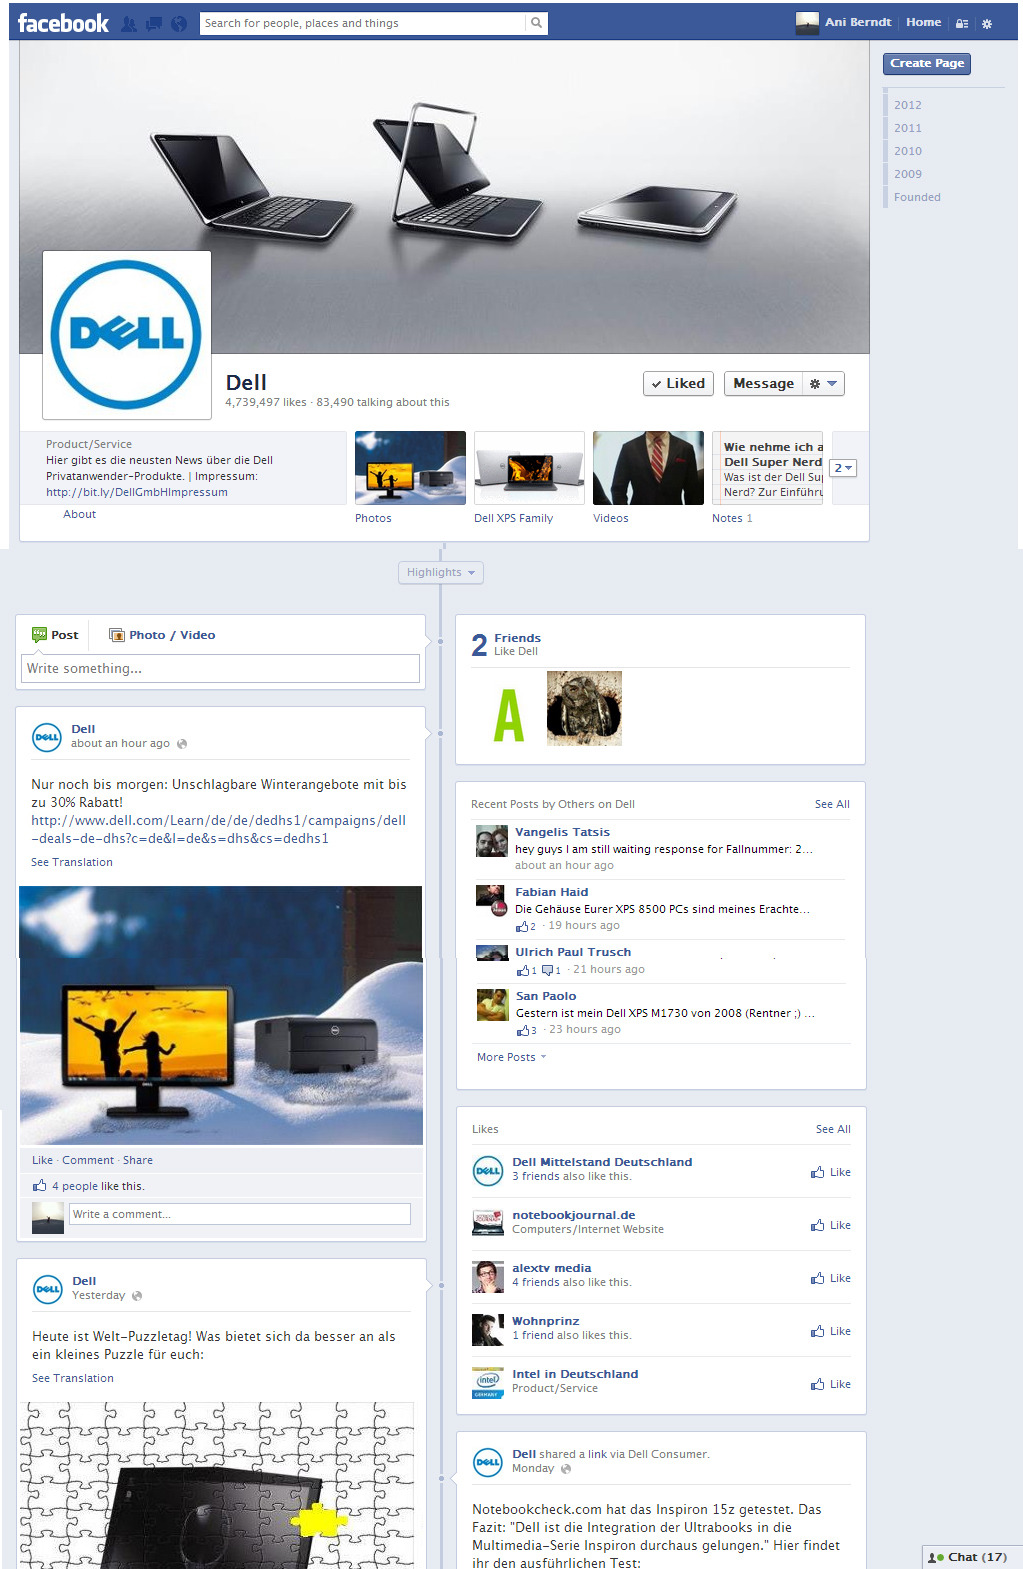Viewport: 1023px width, 1569px height.
Task: Click Wohnprinz profile picture
Action: (x=488, y=1330)
